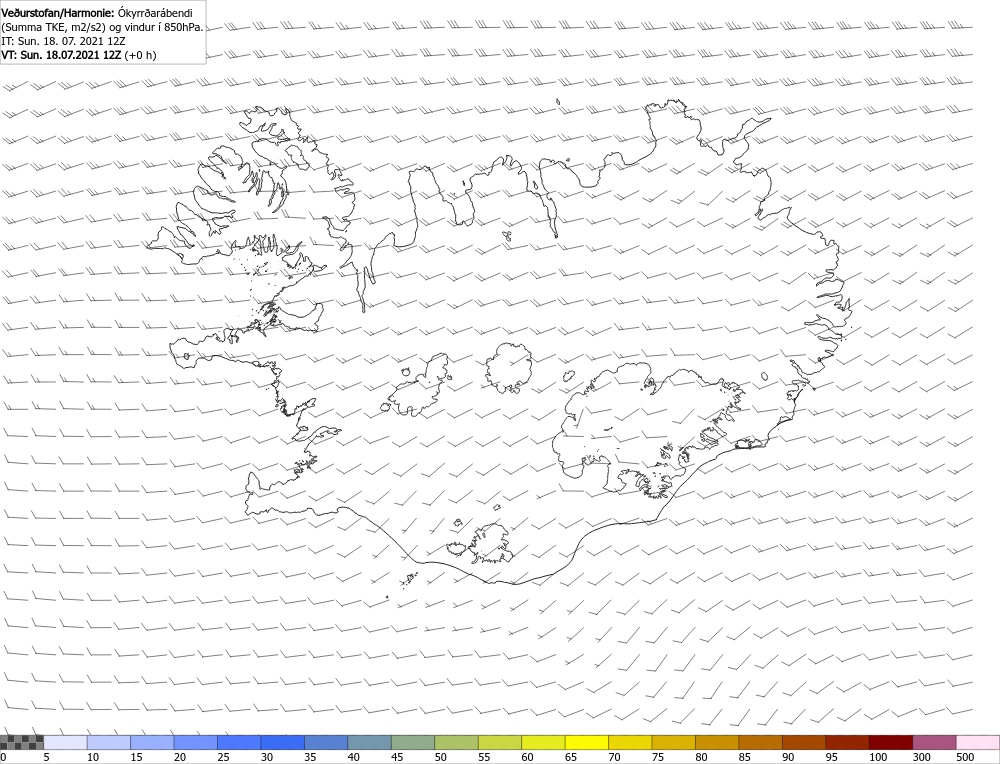Screen dimensions: 1000x764
Task: Select the 85–90 burnt orange swatch
Action: 760,742
